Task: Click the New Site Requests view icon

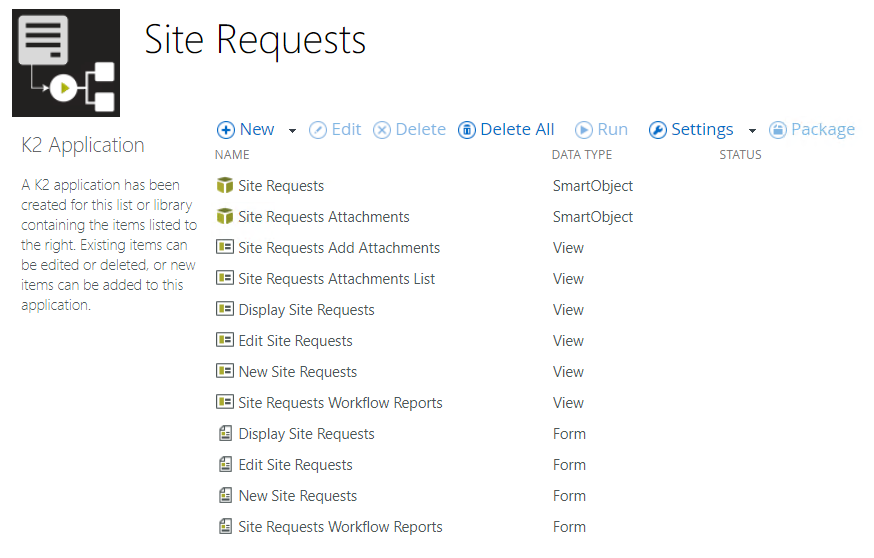Action: 225,371
